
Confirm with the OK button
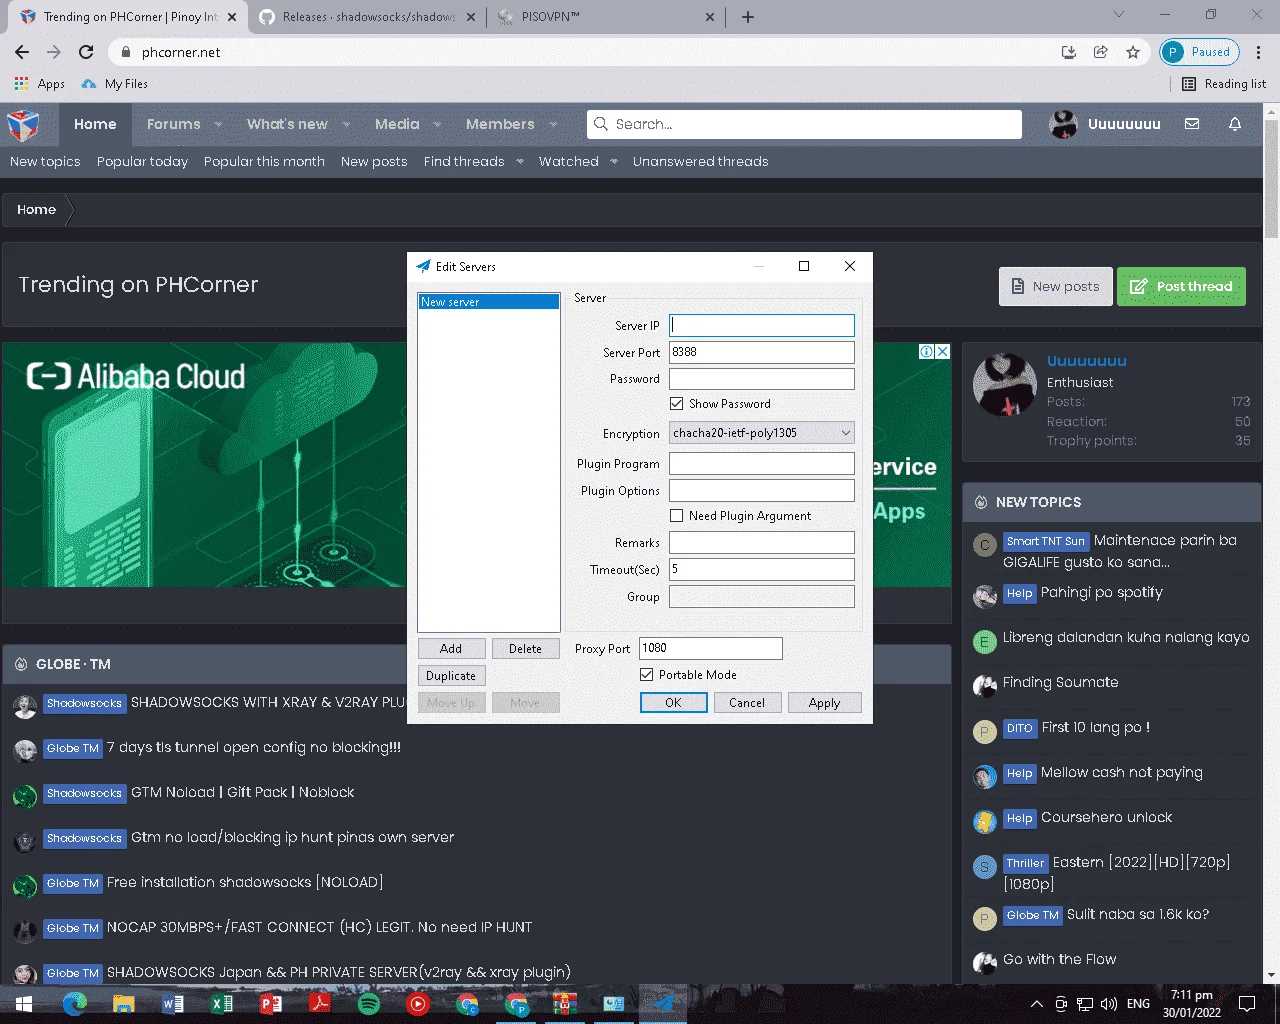point(673,703)
